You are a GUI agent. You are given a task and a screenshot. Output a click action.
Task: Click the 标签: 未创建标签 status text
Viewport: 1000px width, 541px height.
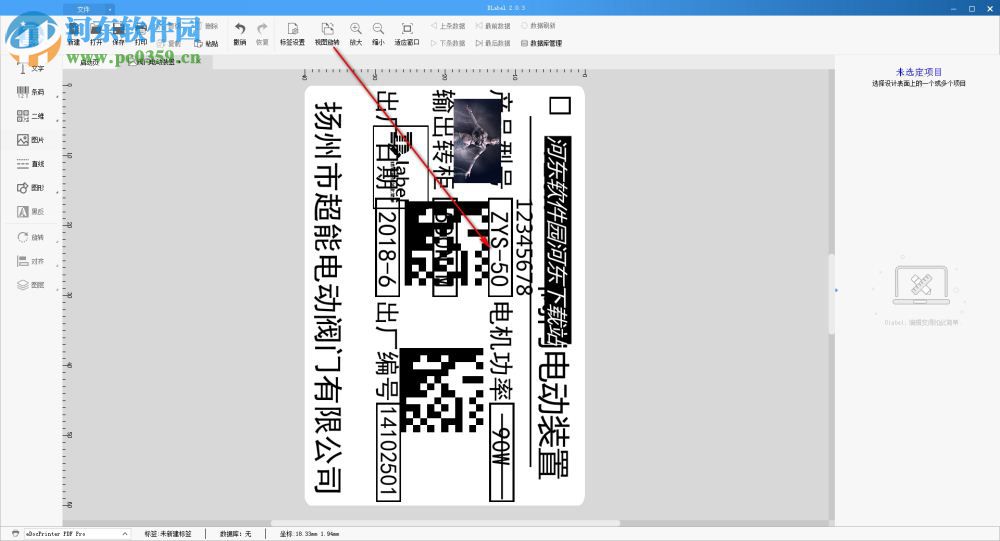pos(168,533)
